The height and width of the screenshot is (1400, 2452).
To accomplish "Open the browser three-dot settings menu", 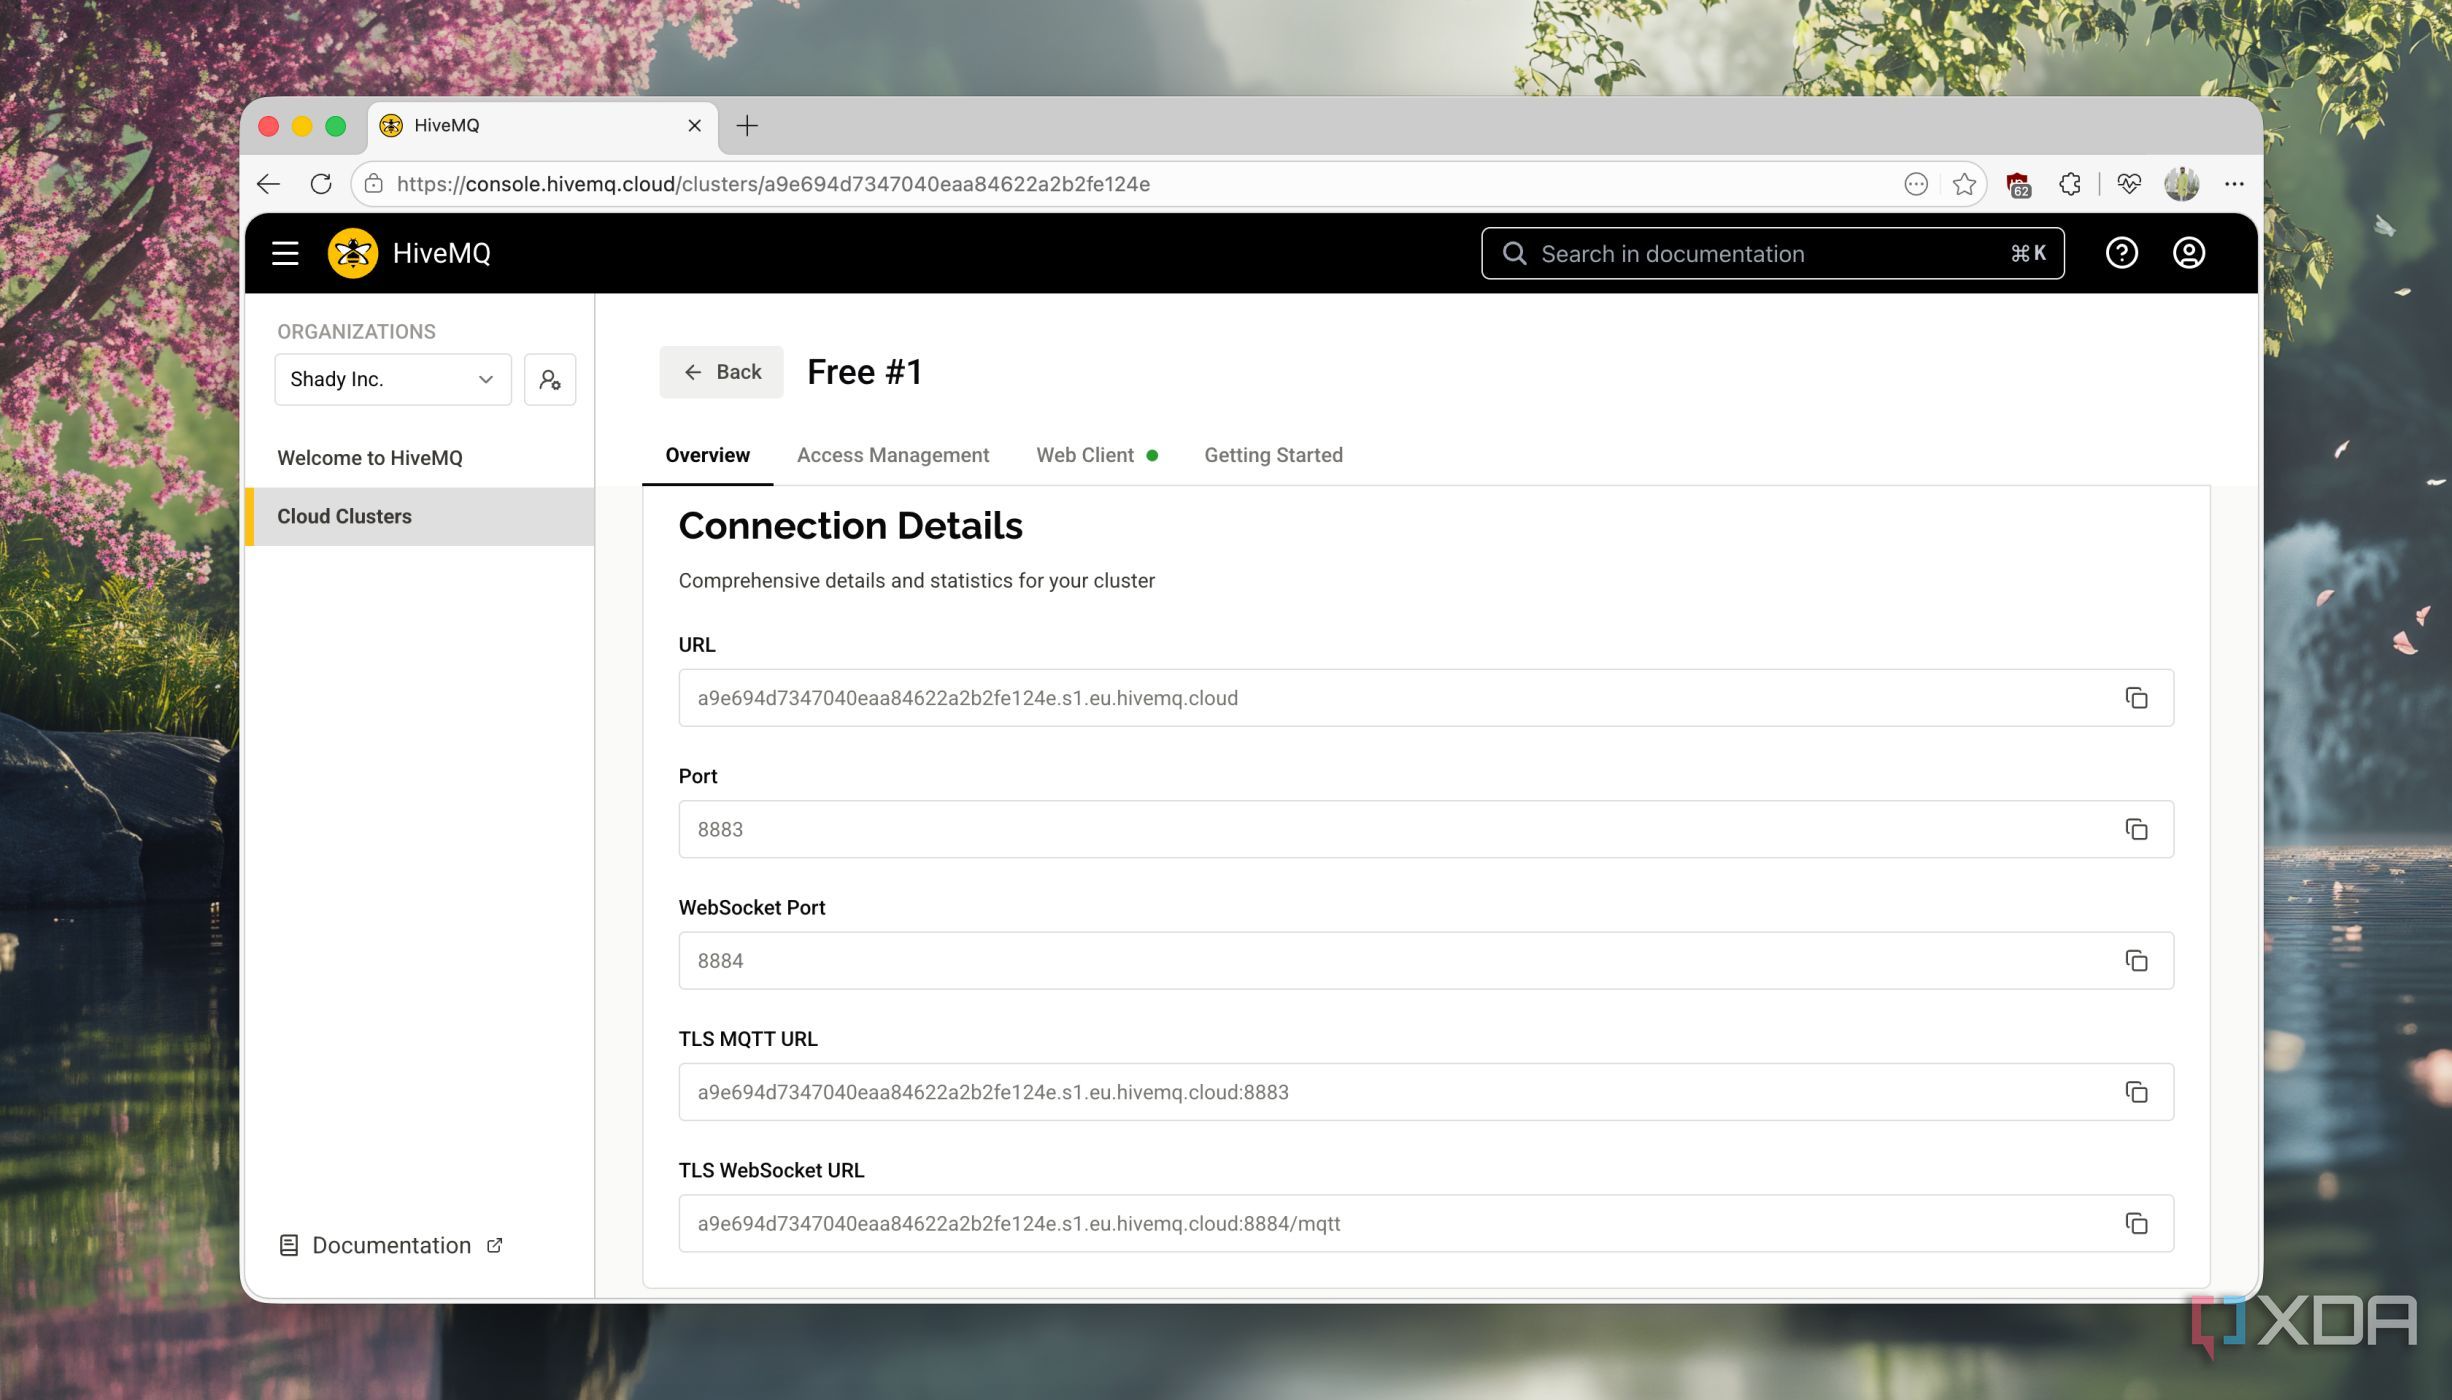I will [x=2234, y=184].
